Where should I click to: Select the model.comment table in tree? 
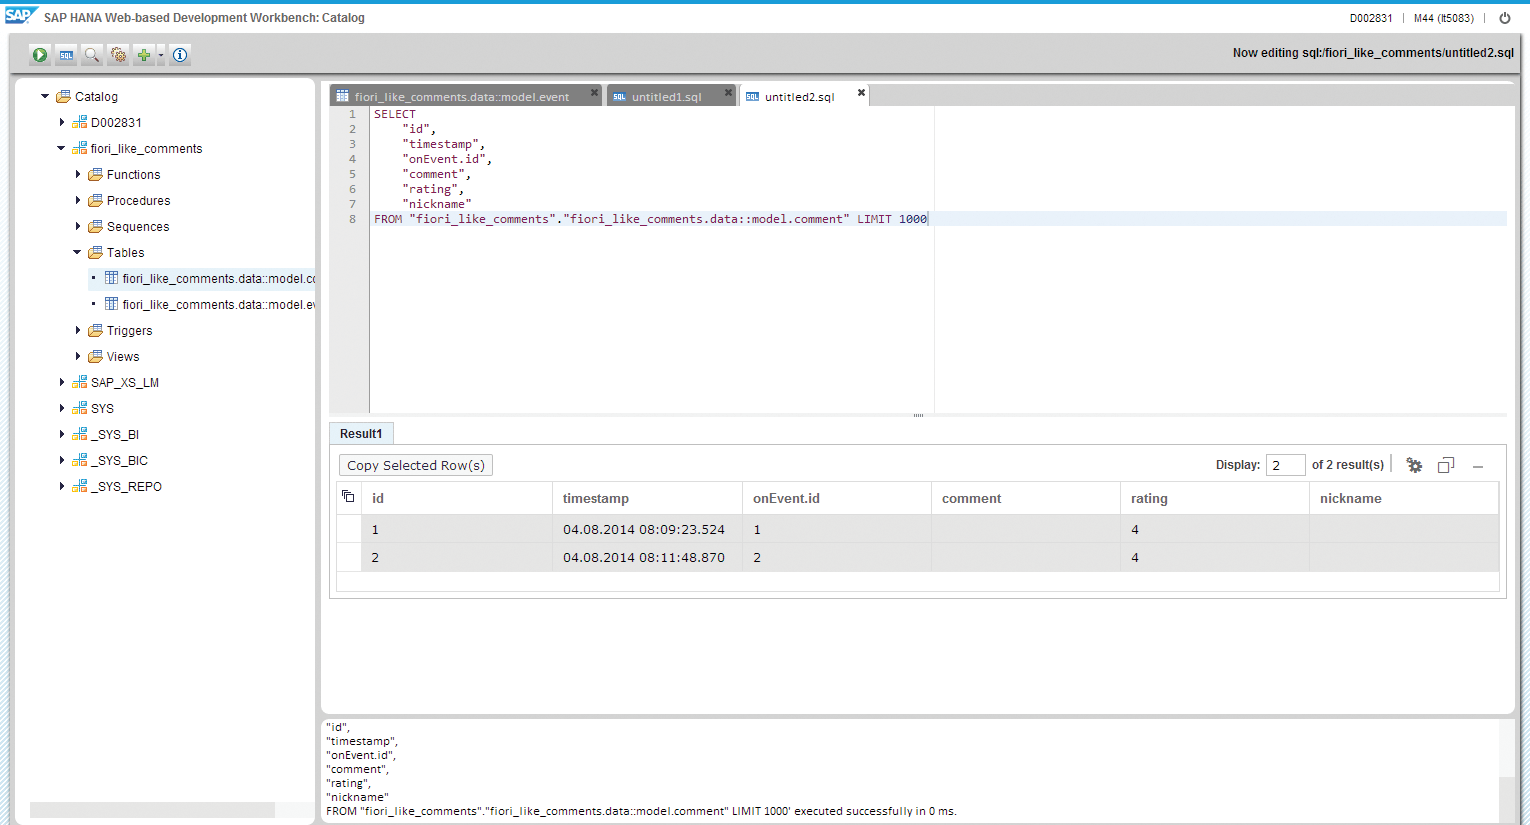click(219, 279)
